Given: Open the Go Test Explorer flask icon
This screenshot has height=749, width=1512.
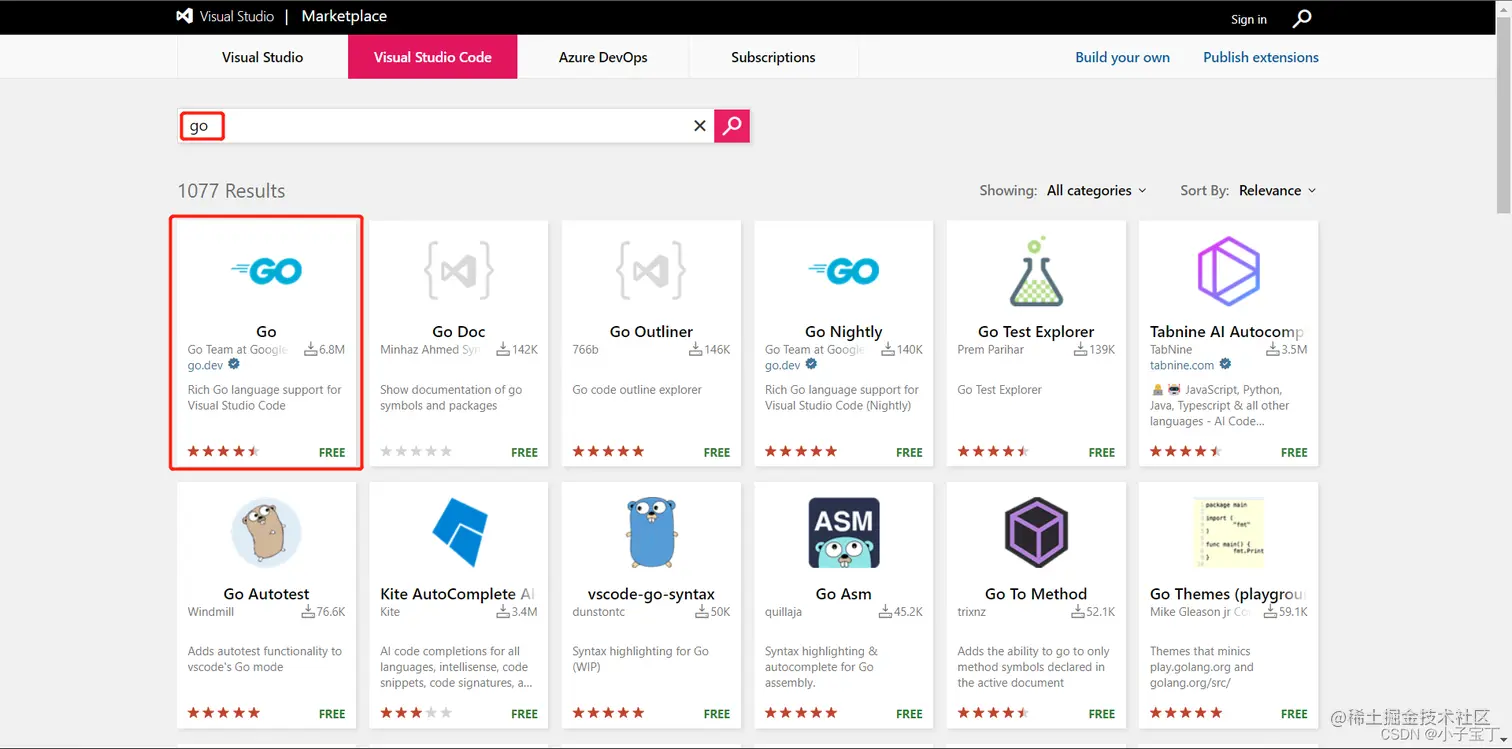Looking at the screenshot, I should pos(1036,271).
